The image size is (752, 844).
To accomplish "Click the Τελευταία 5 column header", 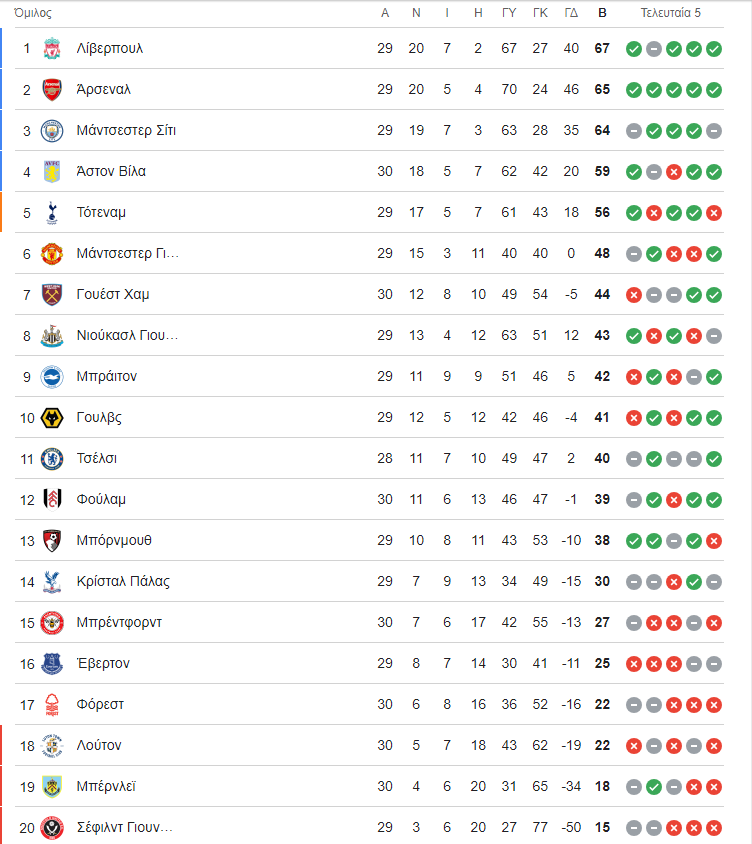I will pyautogui.click(x=670, y=13).
